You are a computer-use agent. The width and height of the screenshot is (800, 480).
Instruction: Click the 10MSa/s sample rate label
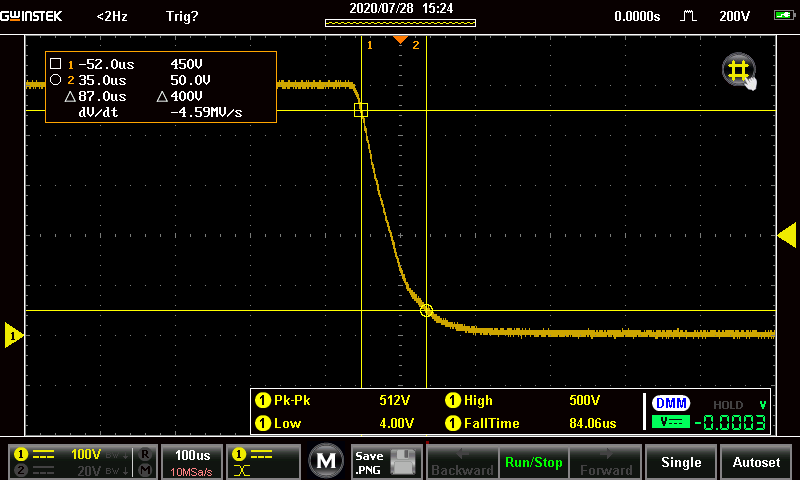point(191,472)
